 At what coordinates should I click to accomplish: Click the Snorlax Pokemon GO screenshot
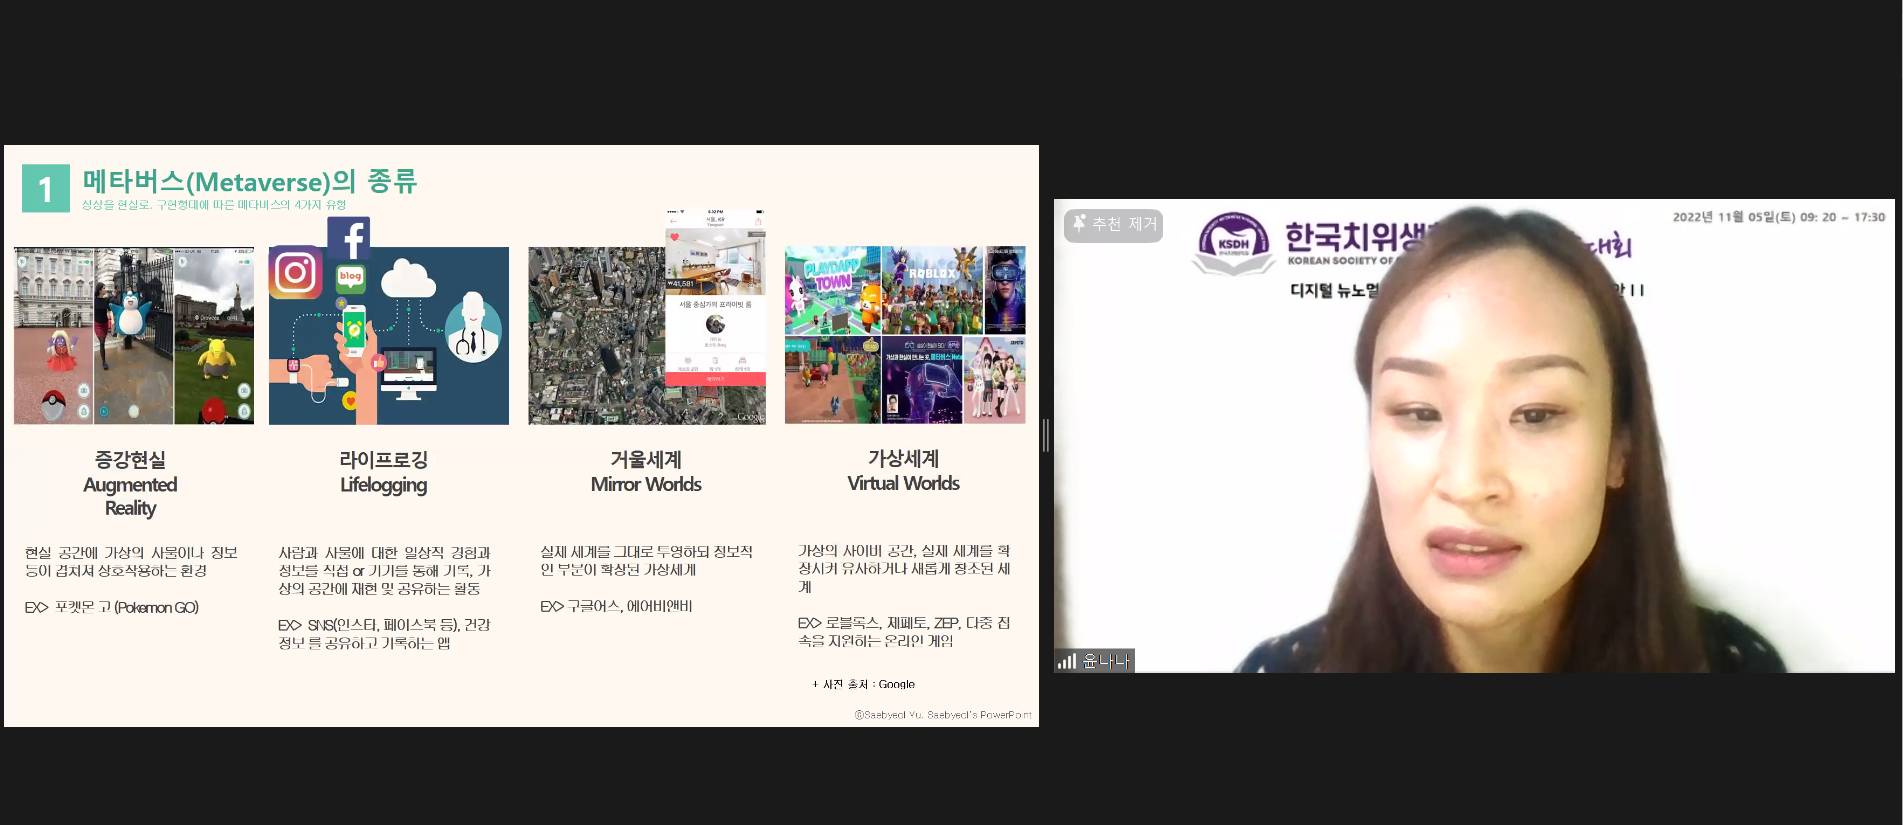coord(133,335)
